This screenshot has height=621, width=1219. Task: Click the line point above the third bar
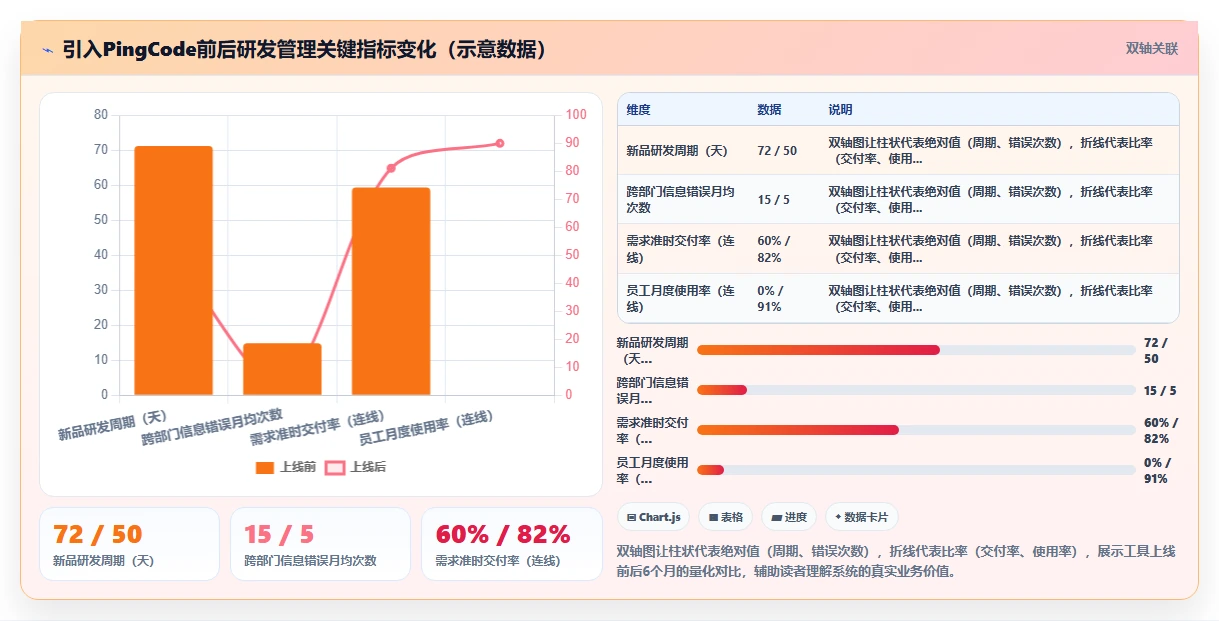point(391,168)
